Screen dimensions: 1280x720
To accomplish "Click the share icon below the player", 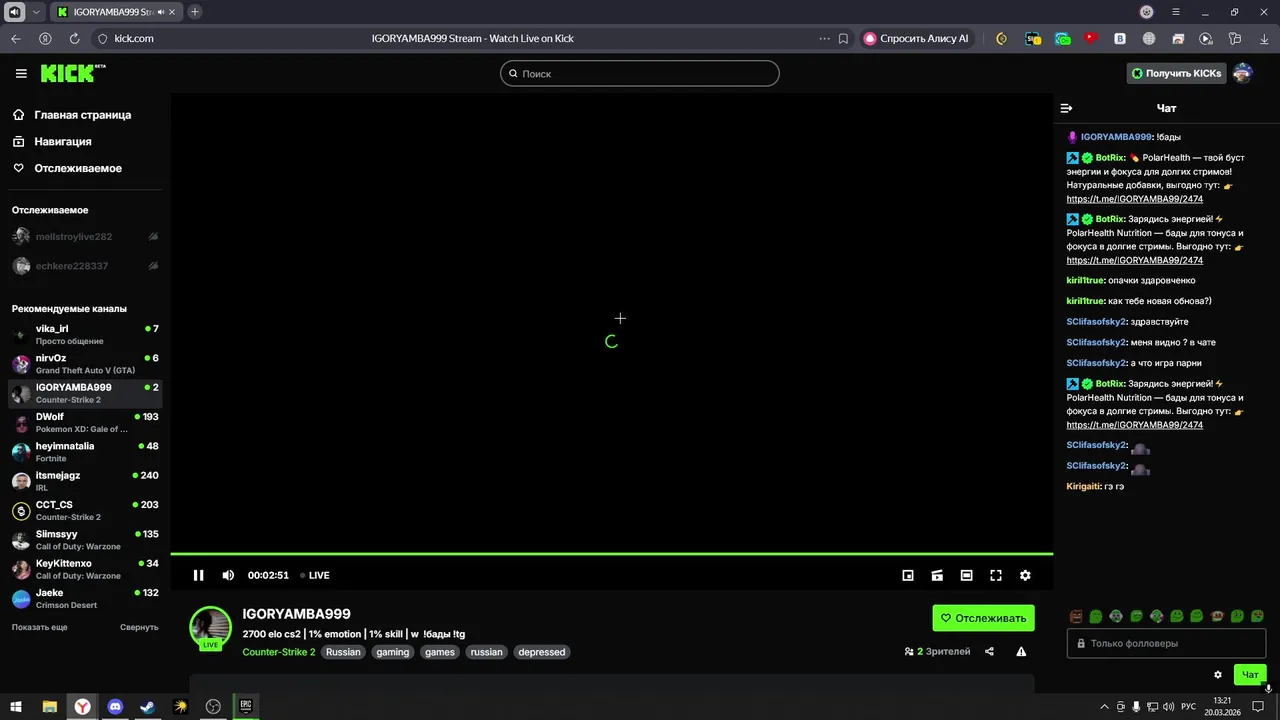I will (989, 651).
